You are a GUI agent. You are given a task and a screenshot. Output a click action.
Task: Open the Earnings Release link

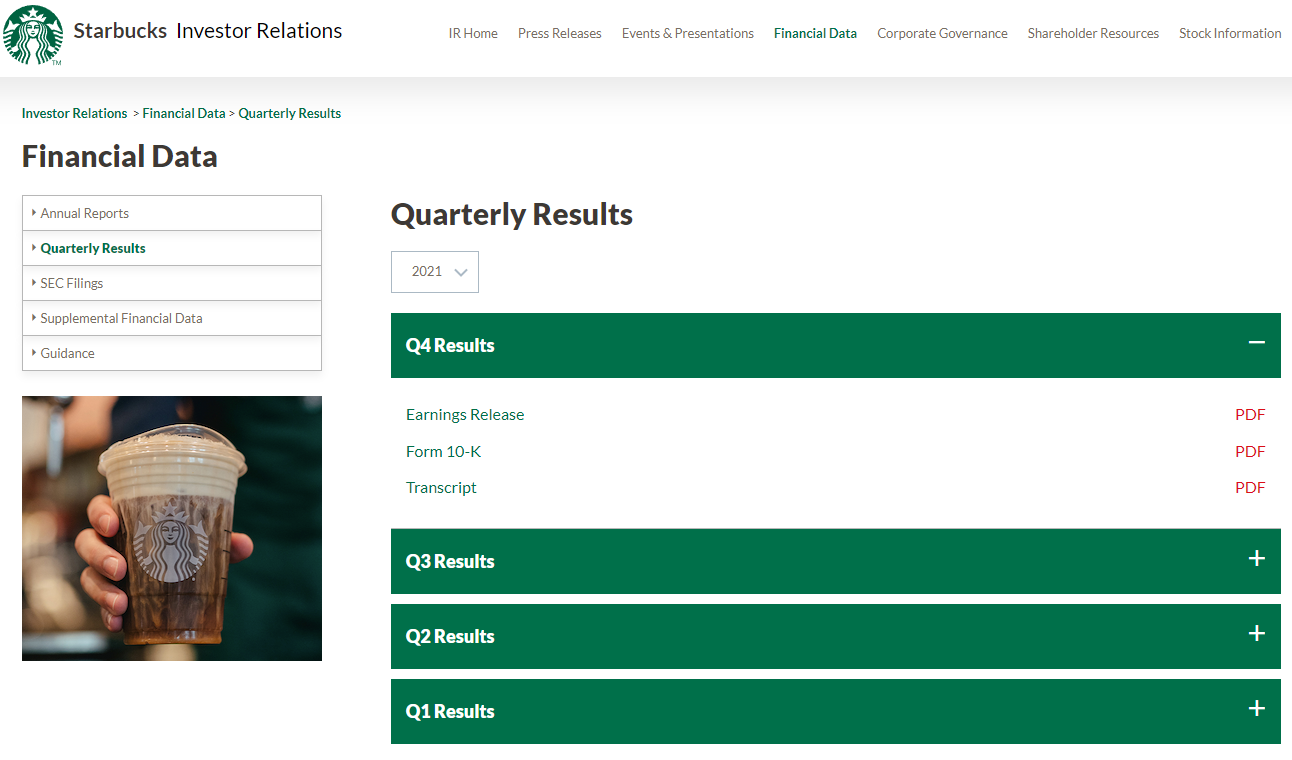tap(465, 414)
